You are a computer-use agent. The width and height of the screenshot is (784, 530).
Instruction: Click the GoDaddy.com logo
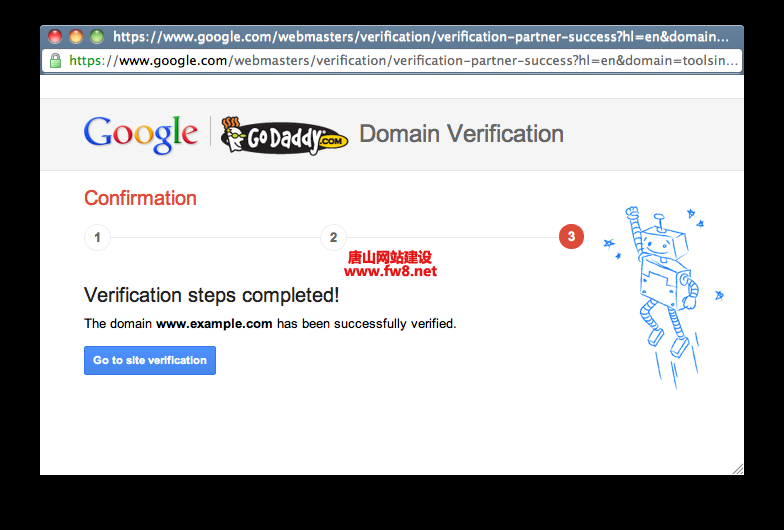tap(284, 136)
